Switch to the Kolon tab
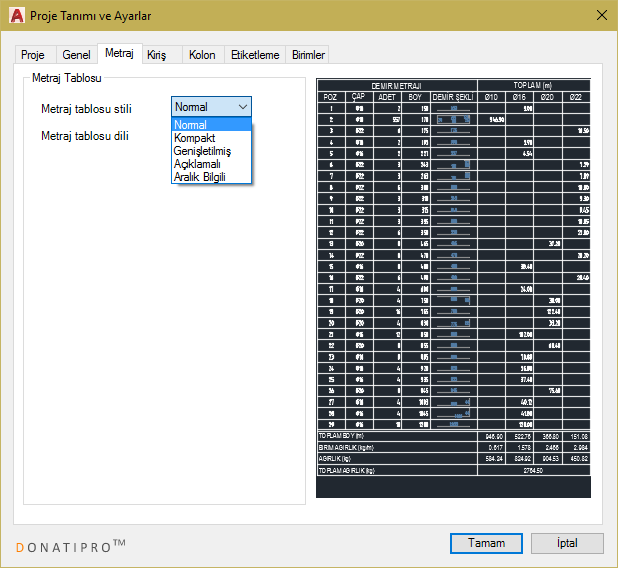Screen dimensions: 618x568 (x=202, y=55)
